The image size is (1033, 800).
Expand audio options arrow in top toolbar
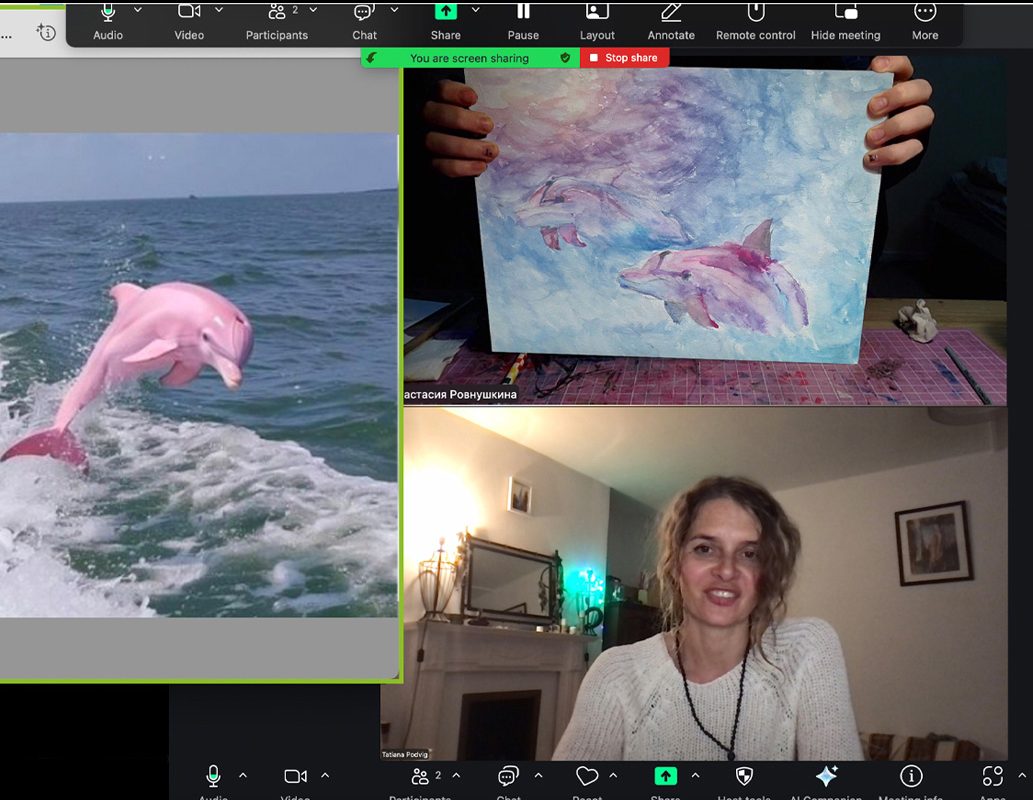(138, 10)
